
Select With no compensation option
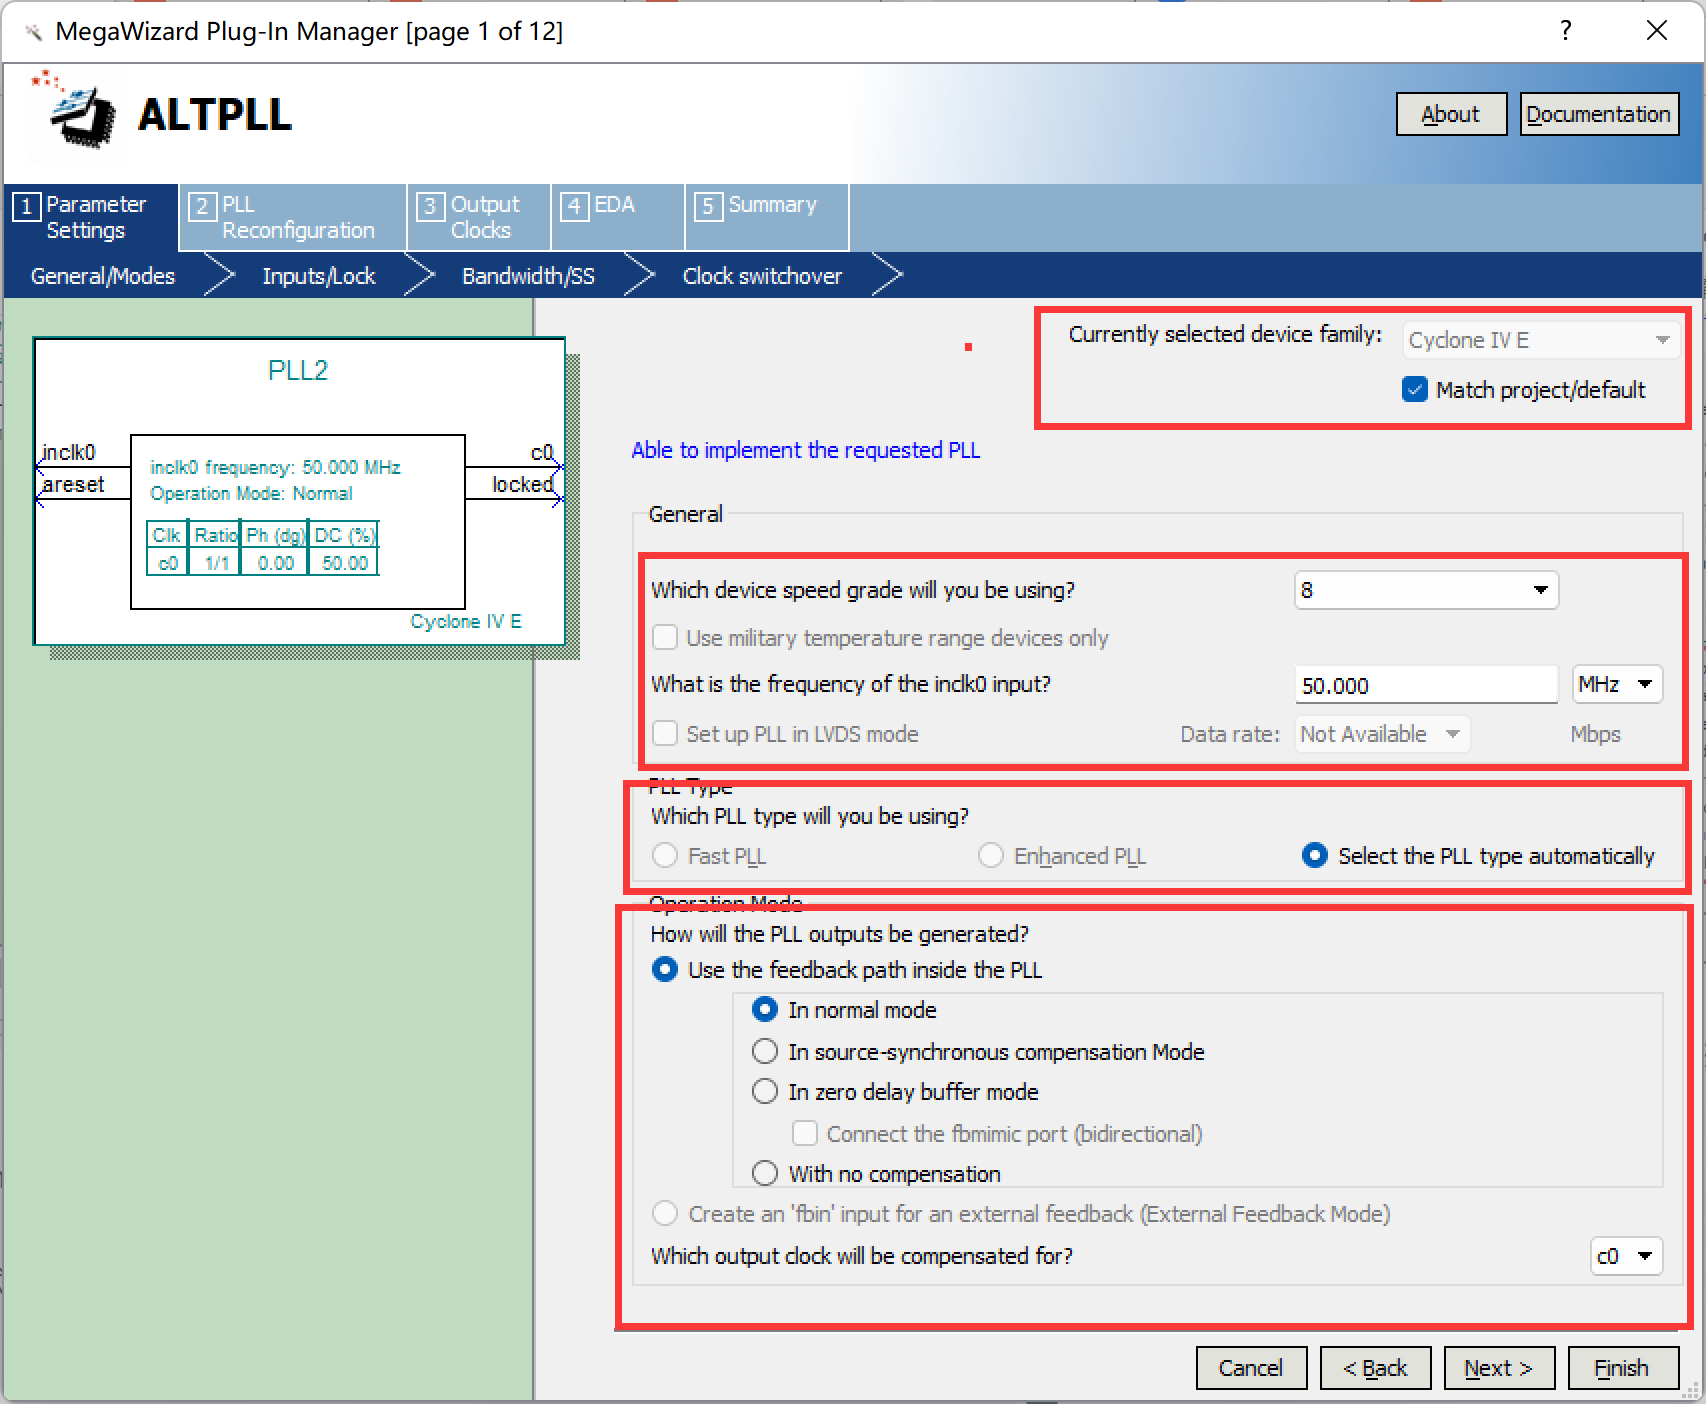tap(765, 1174)
